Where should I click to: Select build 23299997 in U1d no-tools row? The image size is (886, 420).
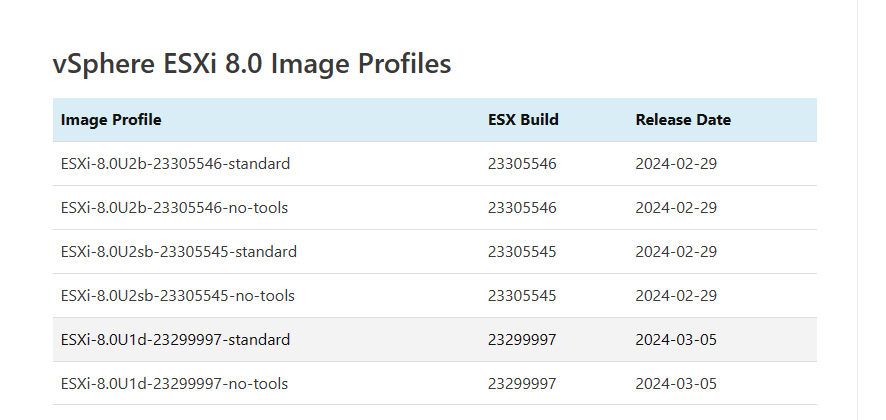522,384
